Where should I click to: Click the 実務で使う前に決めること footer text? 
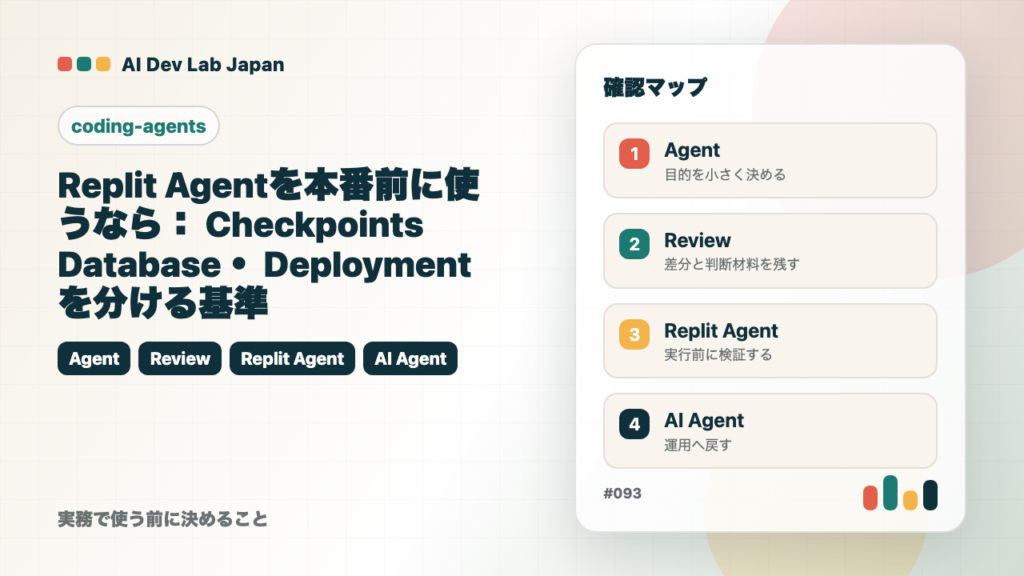pos(163,519)
